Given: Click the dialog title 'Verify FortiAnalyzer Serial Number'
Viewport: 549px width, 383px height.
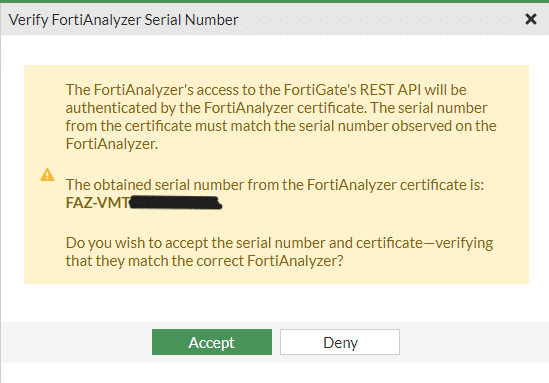Looking at the screenshot, I should (123, 20).
